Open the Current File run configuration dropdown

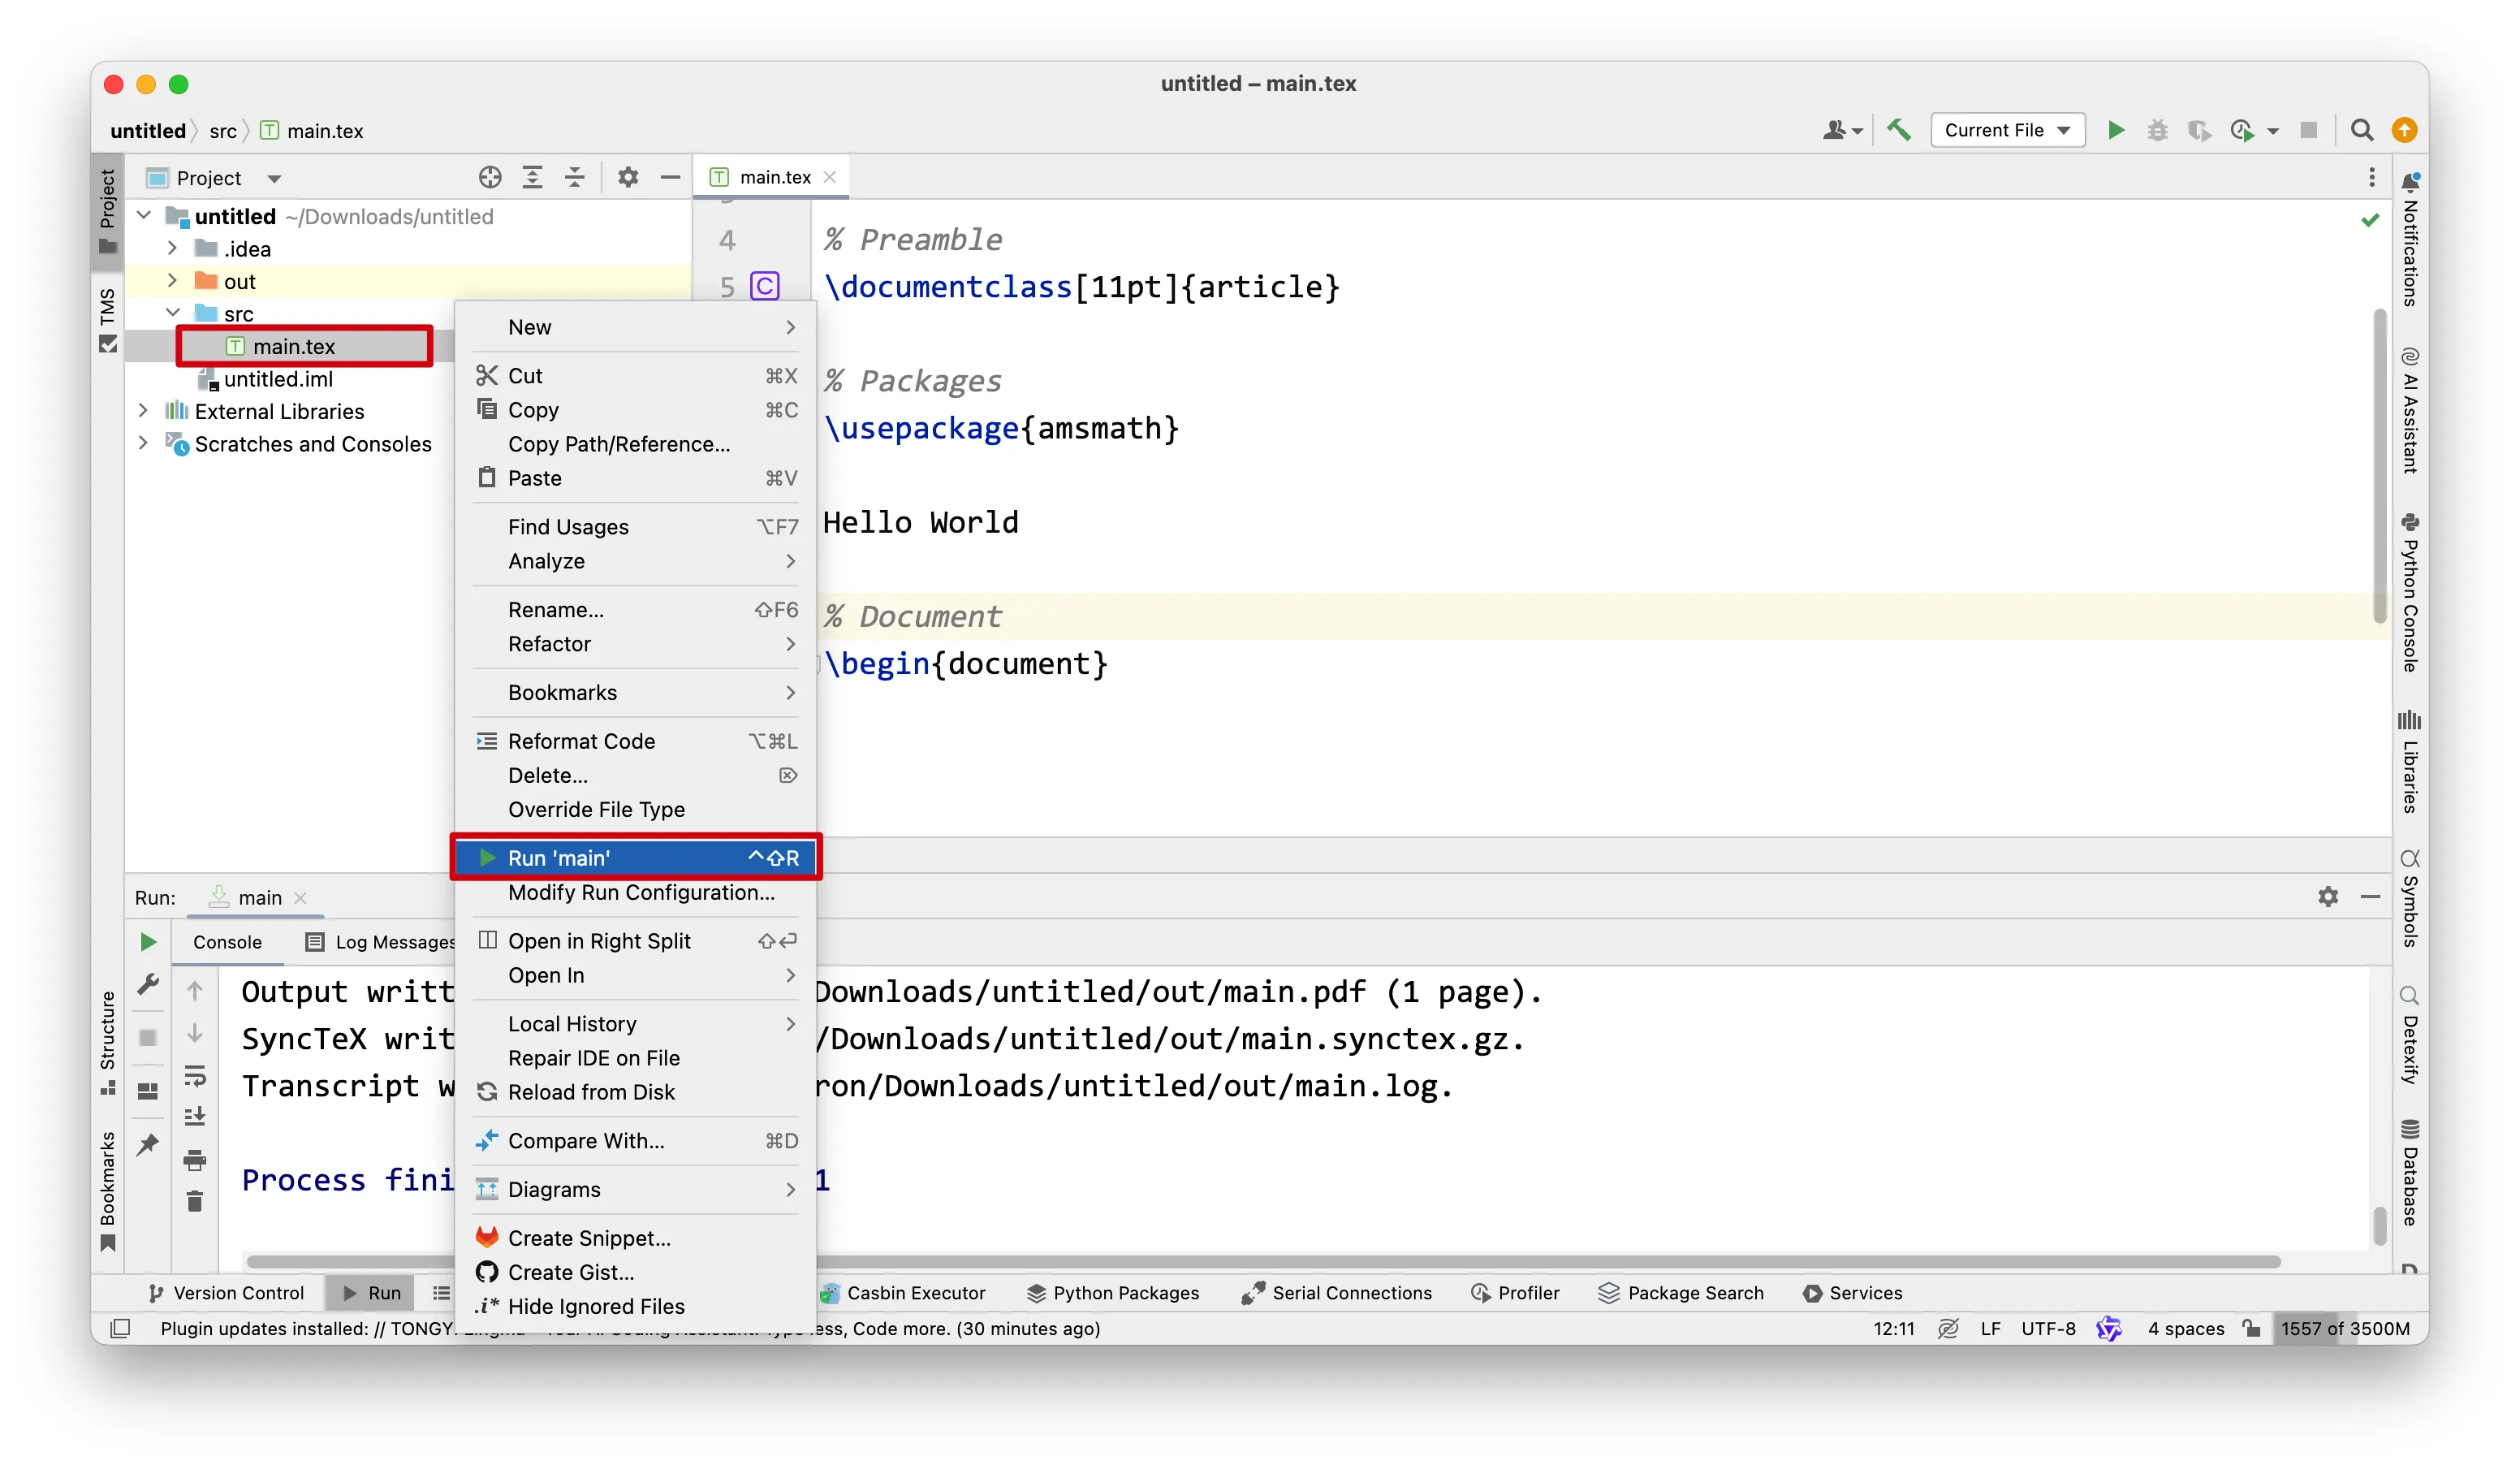(x=2007, y=130)
